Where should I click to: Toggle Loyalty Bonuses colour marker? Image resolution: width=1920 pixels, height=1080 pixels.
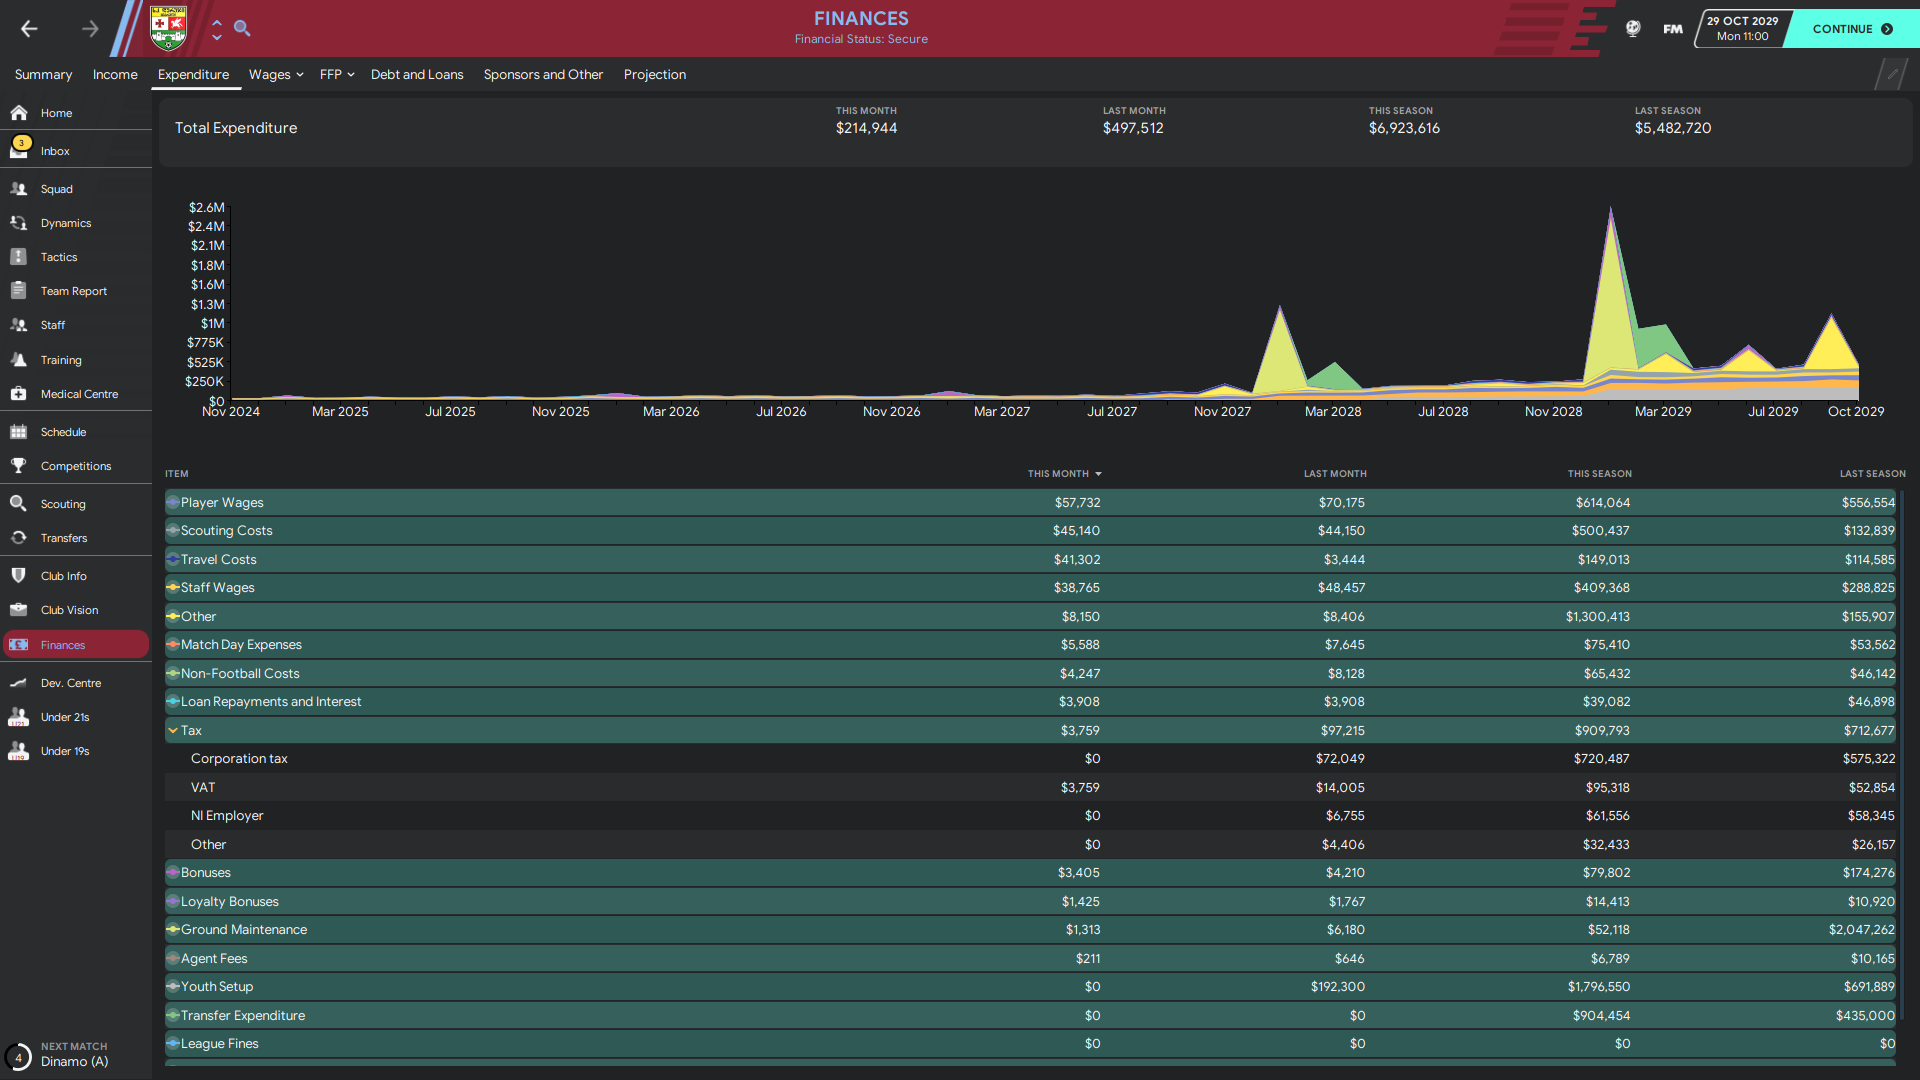(x=173, y=901)
